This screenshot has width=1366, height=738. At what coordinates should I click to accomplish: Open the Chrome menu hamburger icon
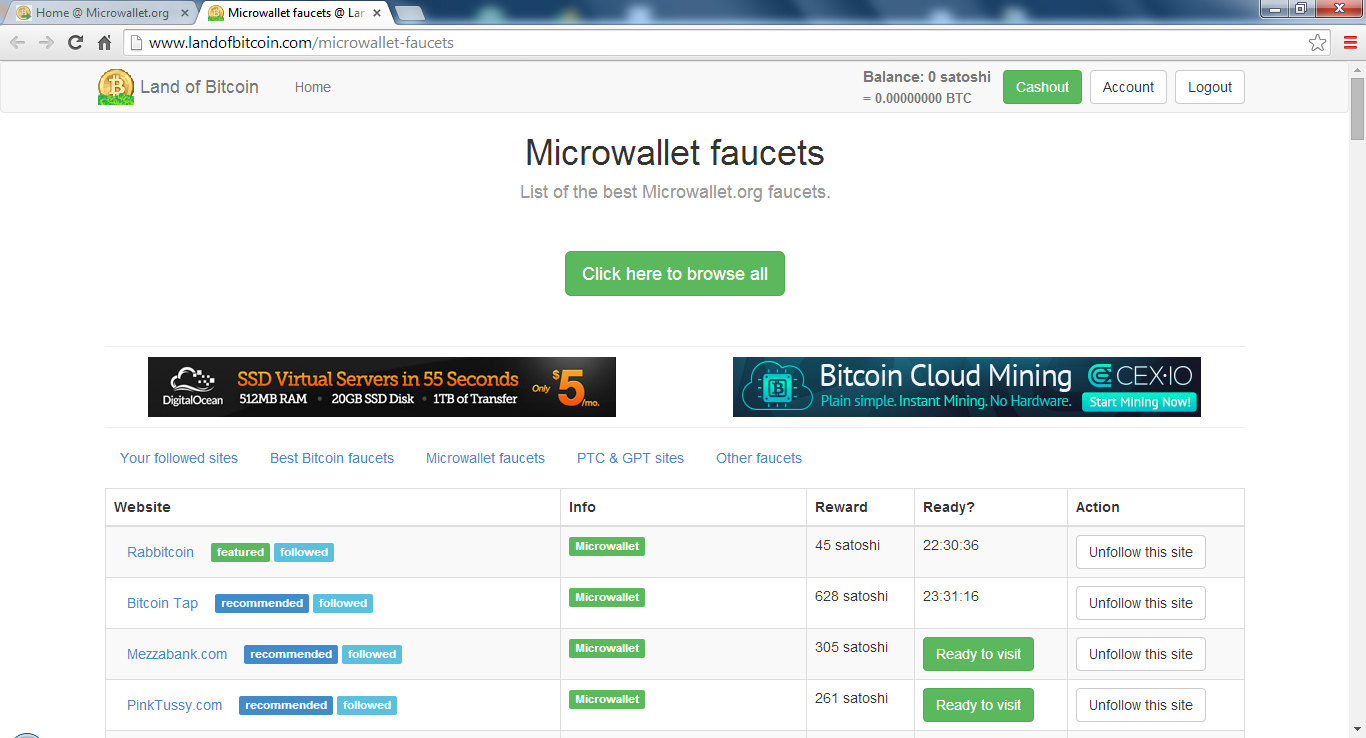tap(1350, 43)
